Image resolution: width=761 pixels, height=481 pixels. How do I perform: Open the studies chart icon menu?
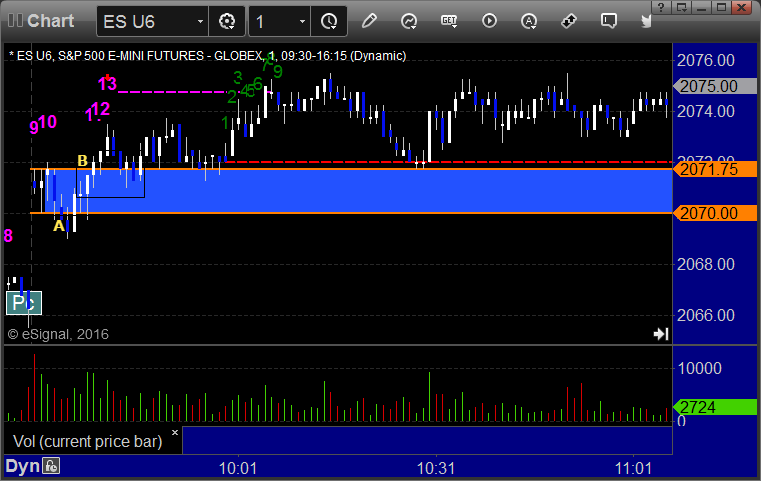tap(409, 21)
